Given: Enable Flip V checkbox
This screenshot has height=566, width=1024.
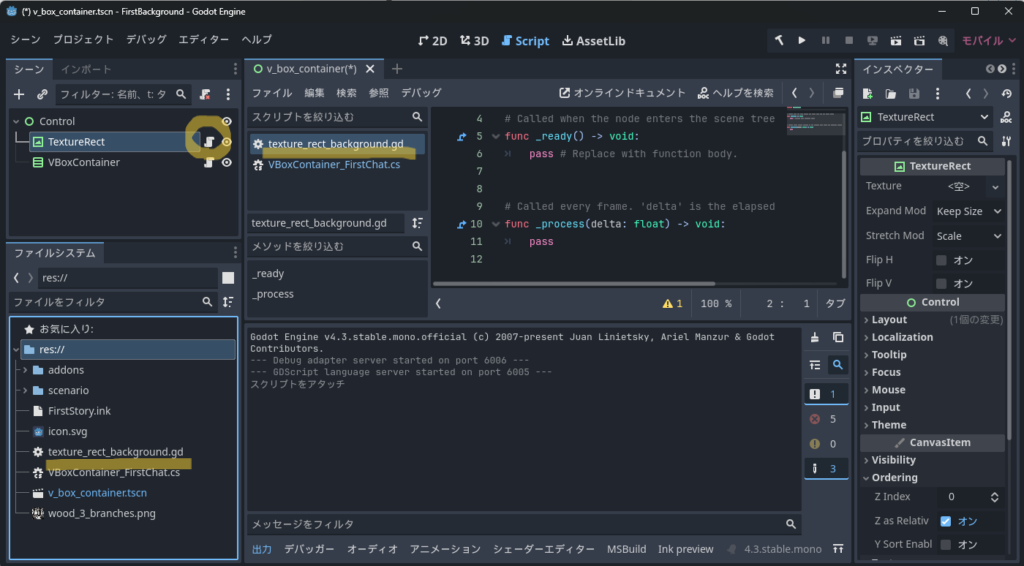Looking at the screenshot, I should [941, 283].
